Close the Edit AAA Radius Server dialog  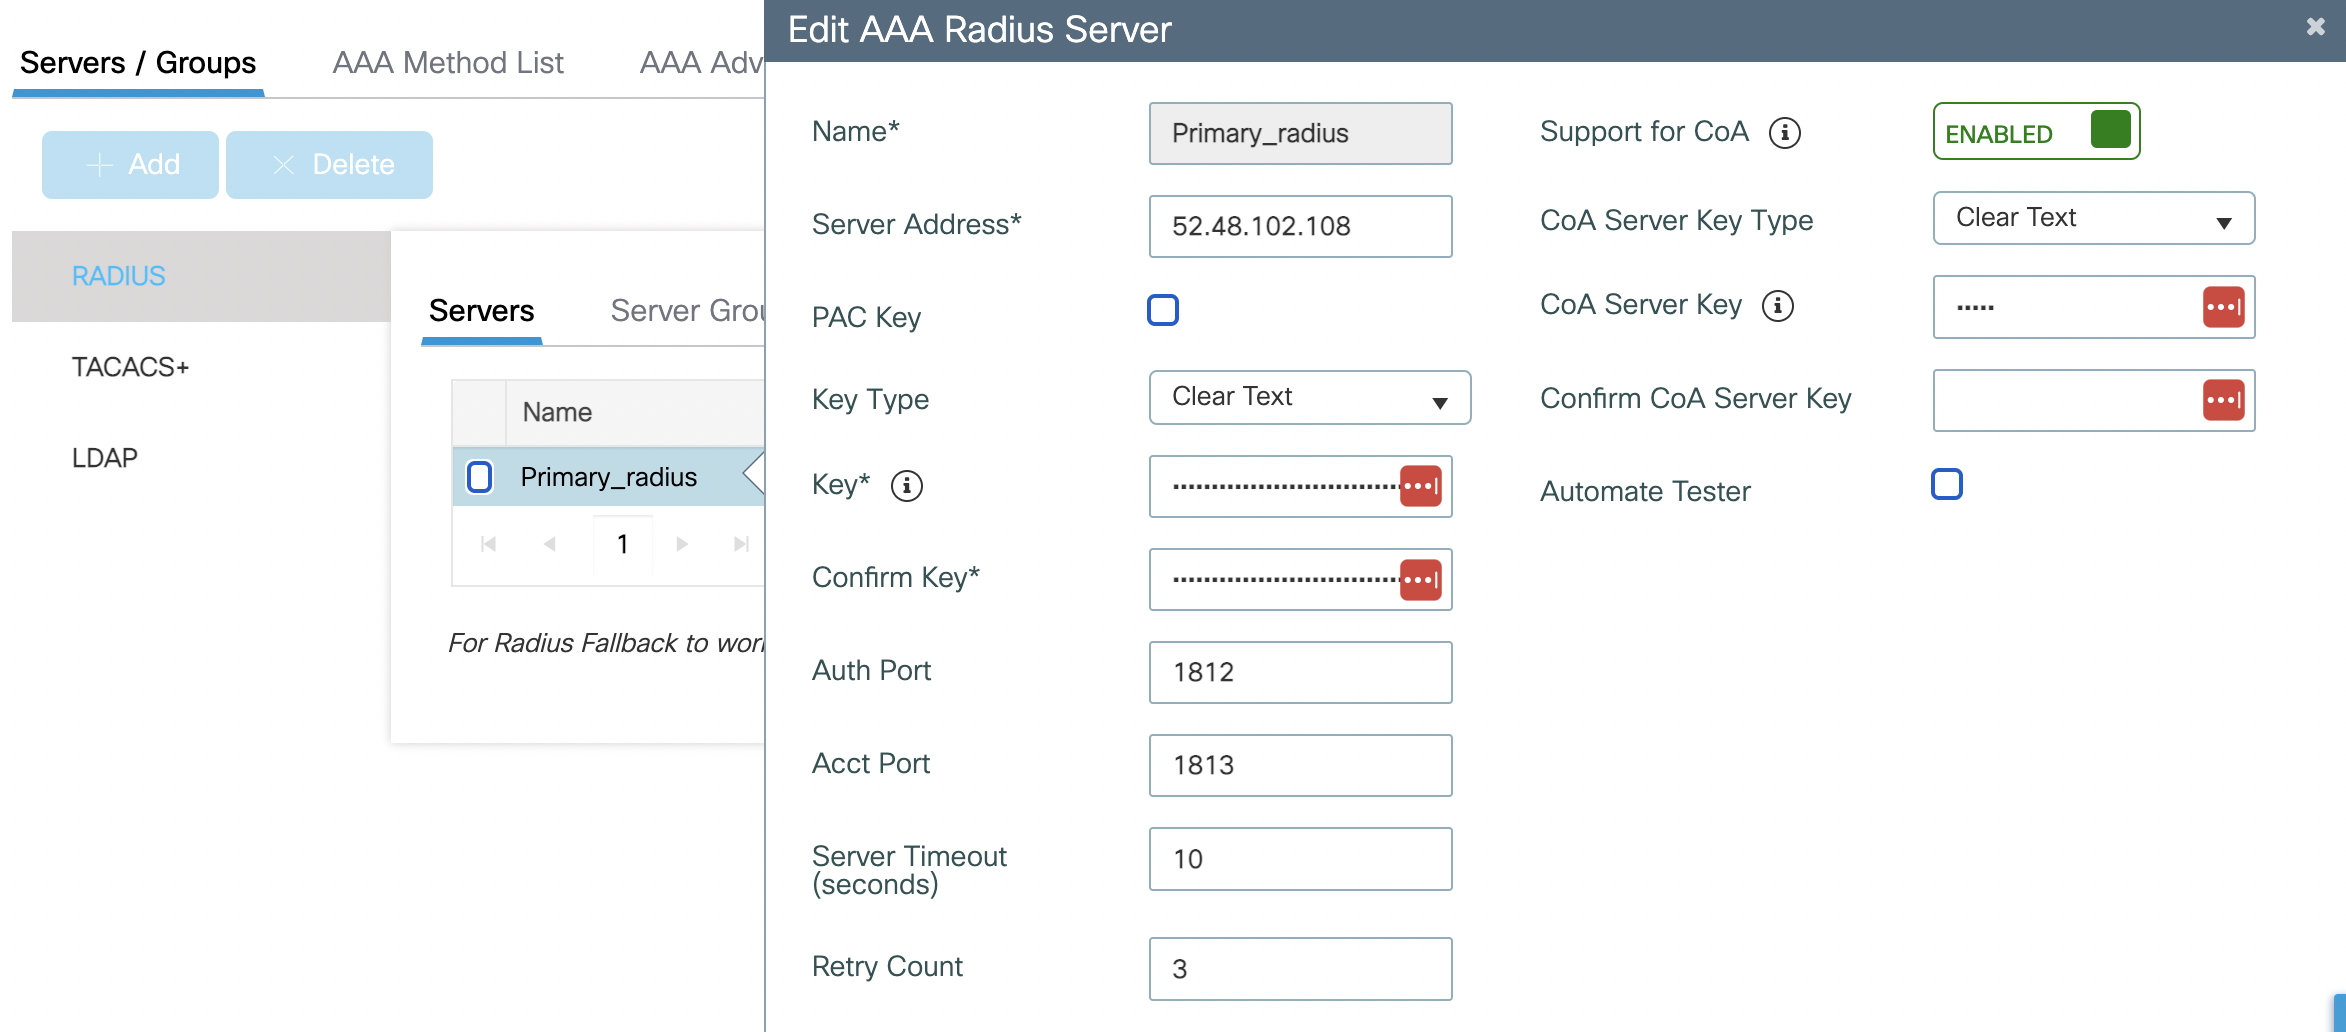point(2315,27)
